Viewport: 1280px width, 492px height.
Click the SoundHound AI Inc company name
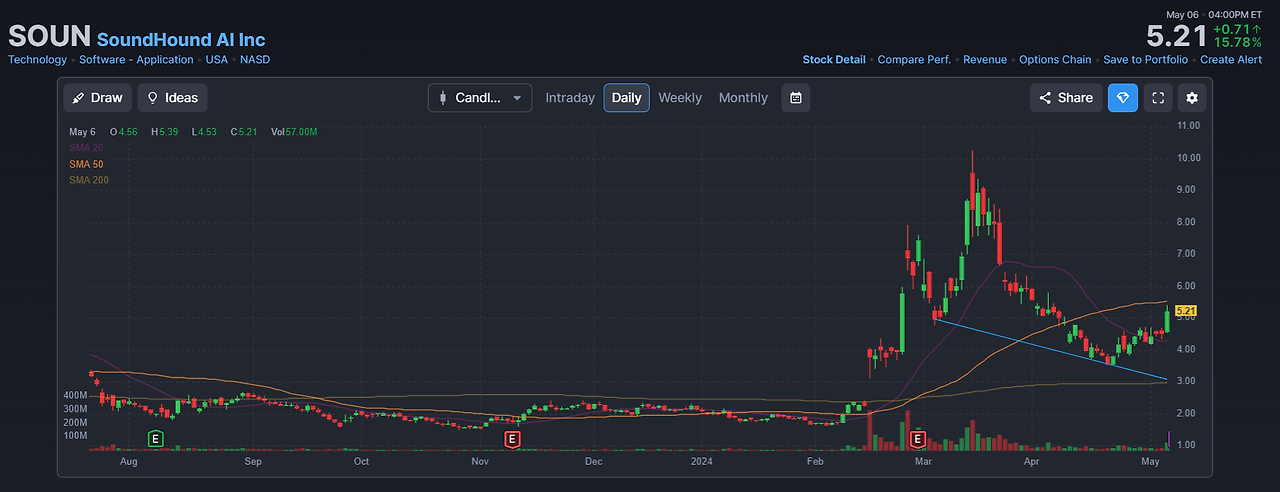click(181, 40)
